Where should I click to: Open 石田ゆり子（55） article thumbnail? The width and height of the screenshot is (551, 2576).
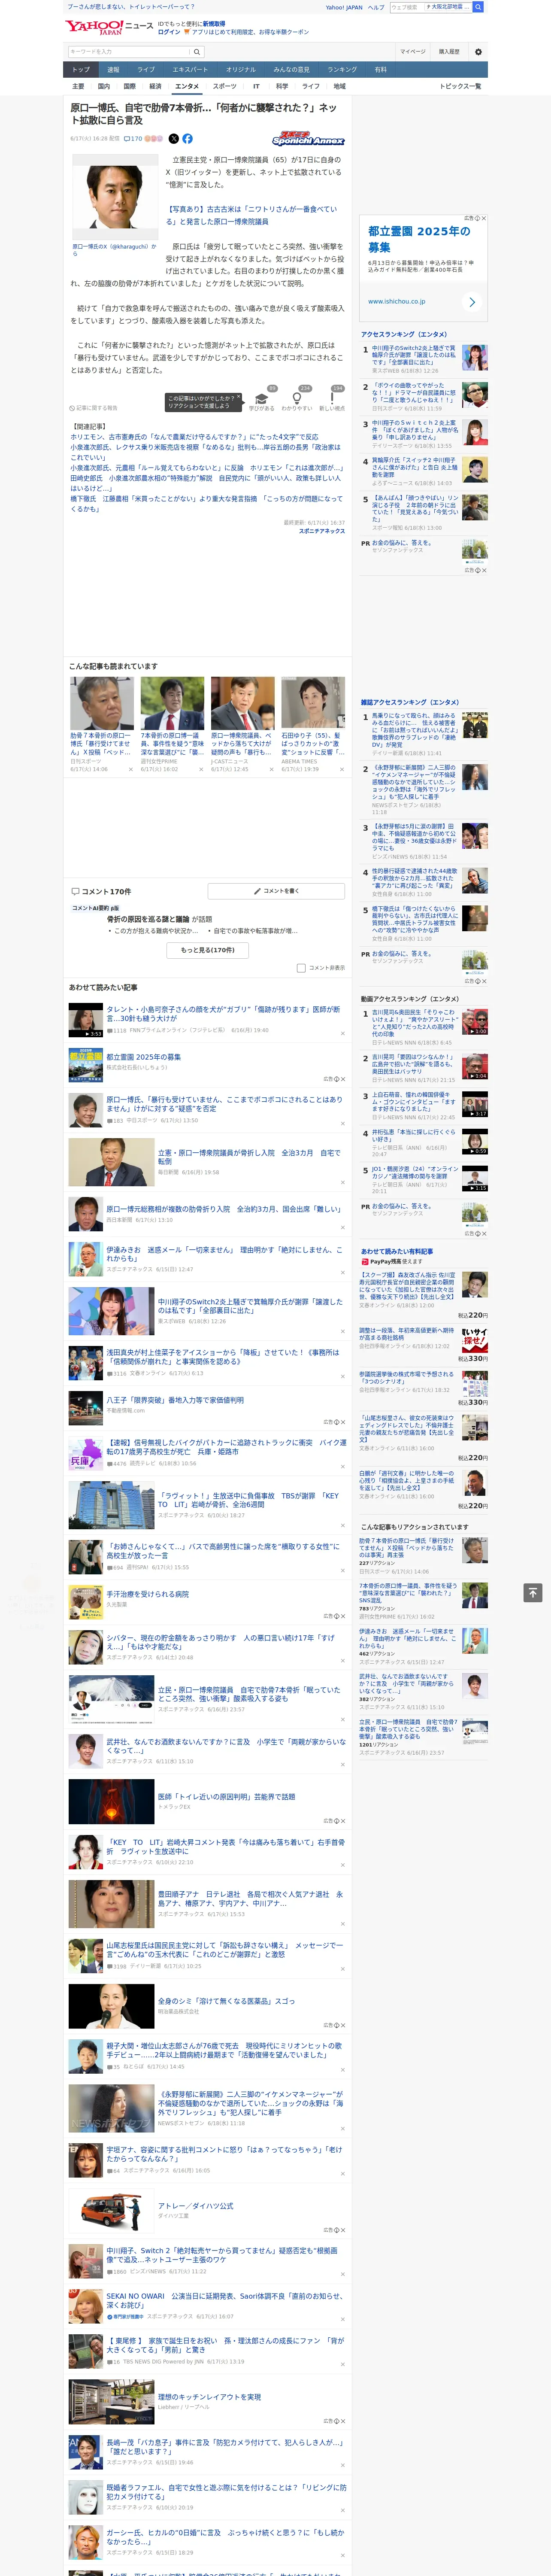[x=312, y=703]
